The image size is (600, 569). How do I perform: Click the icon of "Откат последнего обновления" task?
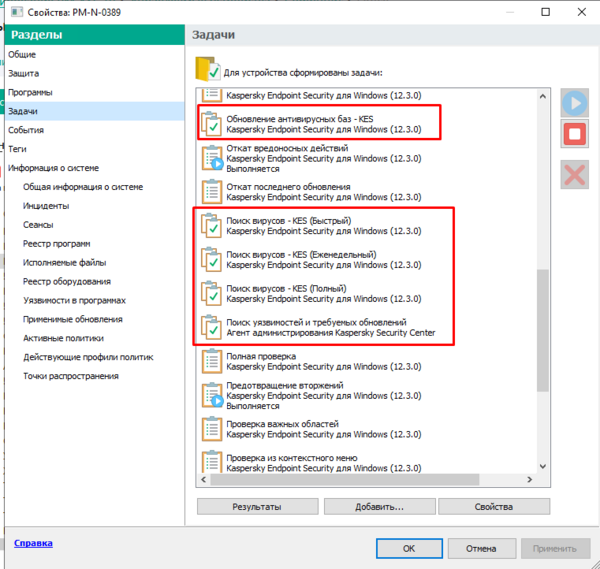212,192
